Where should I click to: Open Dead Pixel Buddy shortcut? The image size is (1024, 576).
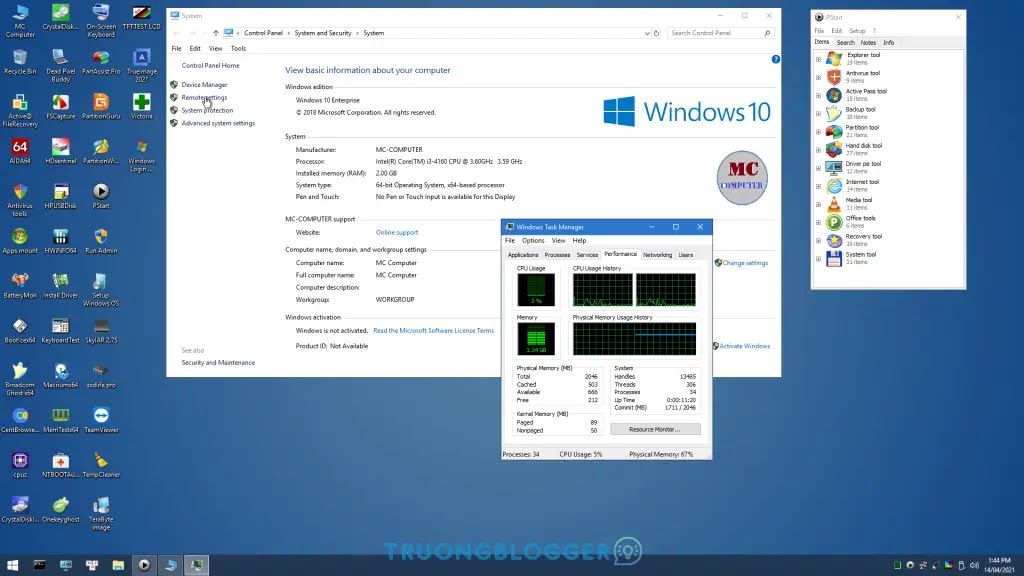[x=61, y=66]
